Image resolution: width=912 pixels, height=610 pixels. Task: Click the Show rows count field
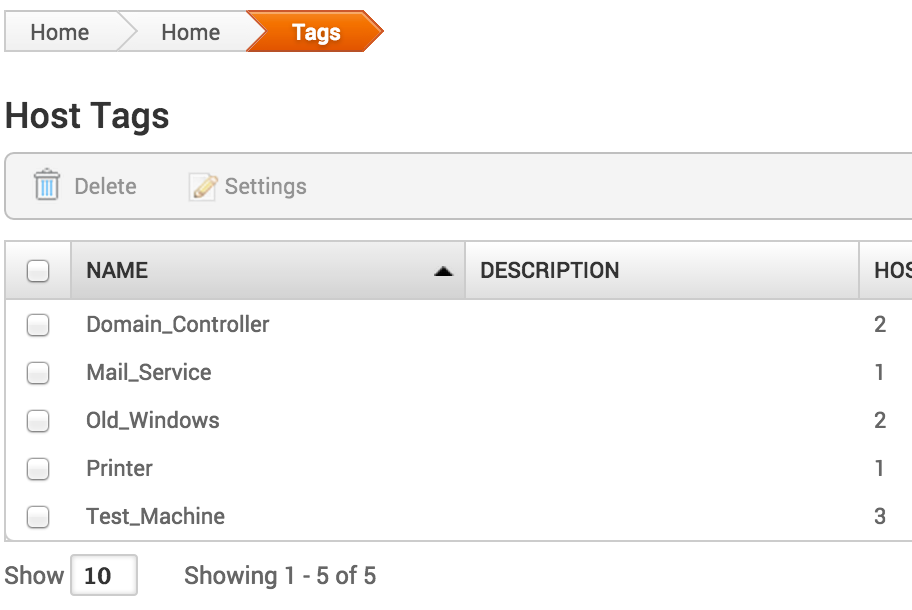pyautogui.click(x=103, y=576)
